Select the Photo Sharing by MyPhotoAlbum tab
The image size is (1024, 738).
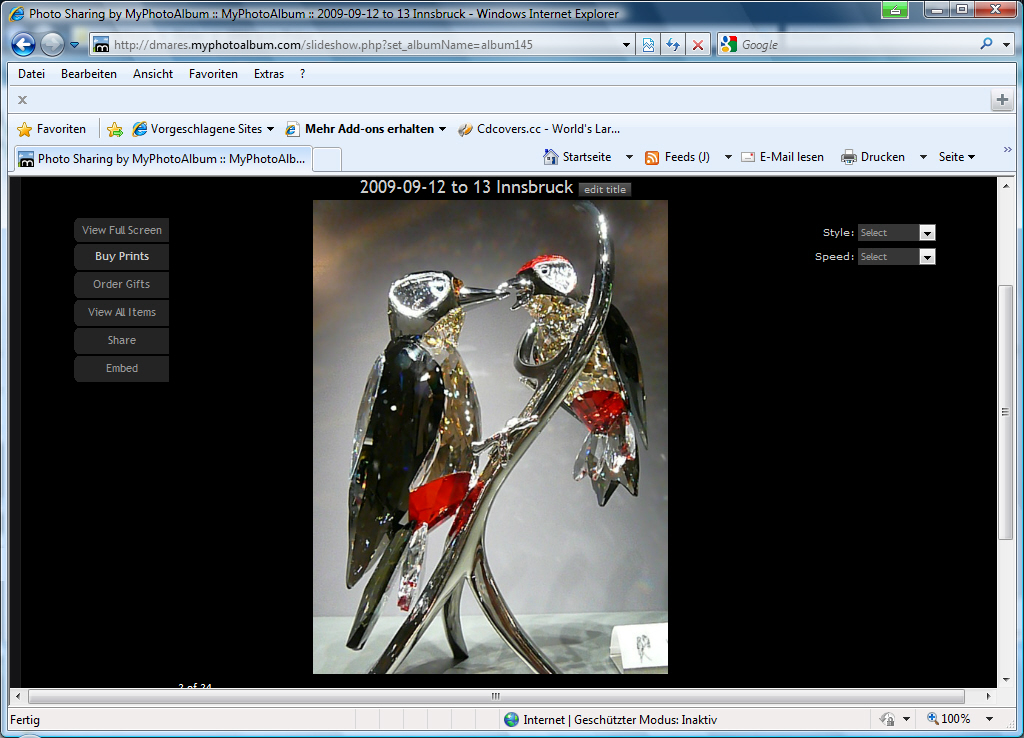pos(163,159)
